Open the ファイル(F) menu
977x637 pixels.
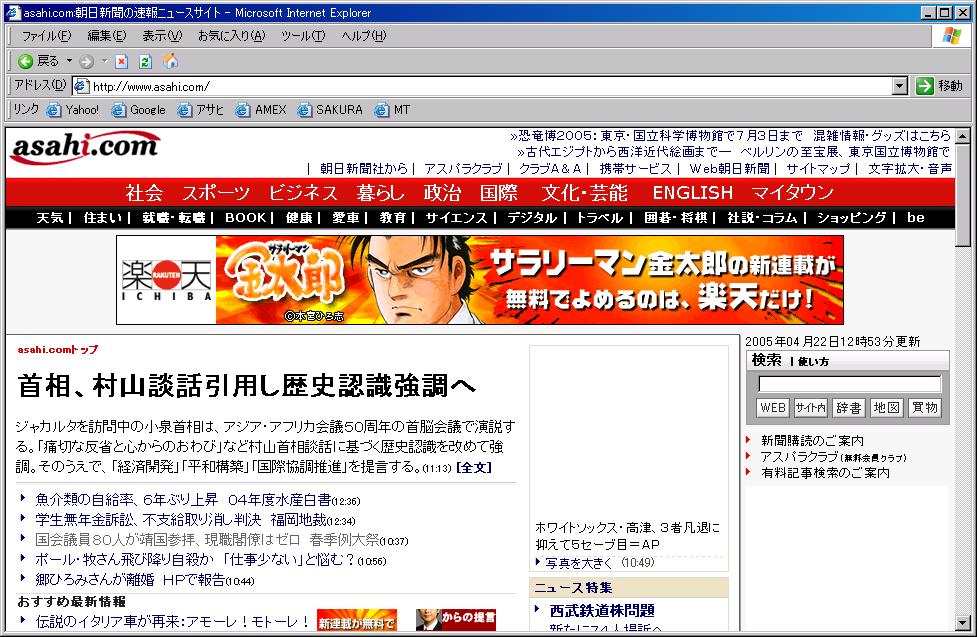[46, 36]
